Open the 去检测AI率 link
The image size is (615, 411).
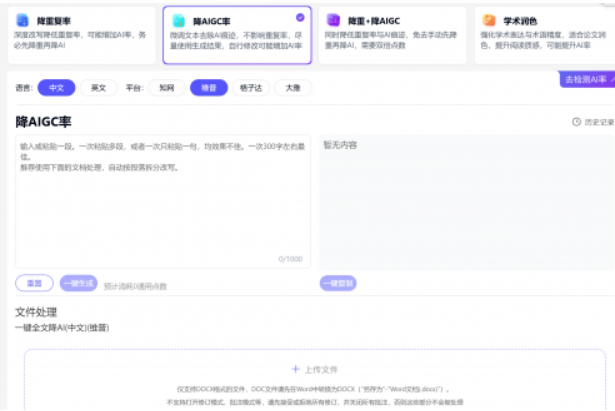586,79
